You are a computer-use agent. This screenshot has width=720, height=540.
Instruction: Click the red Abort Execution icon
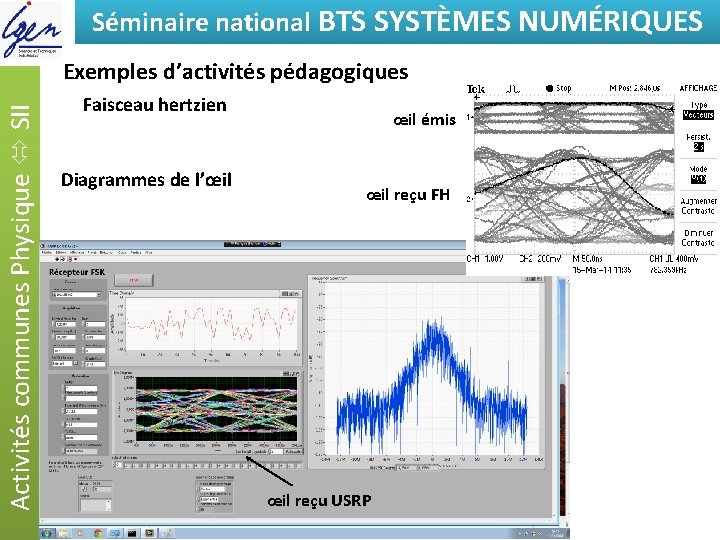(x=70, y=259)
